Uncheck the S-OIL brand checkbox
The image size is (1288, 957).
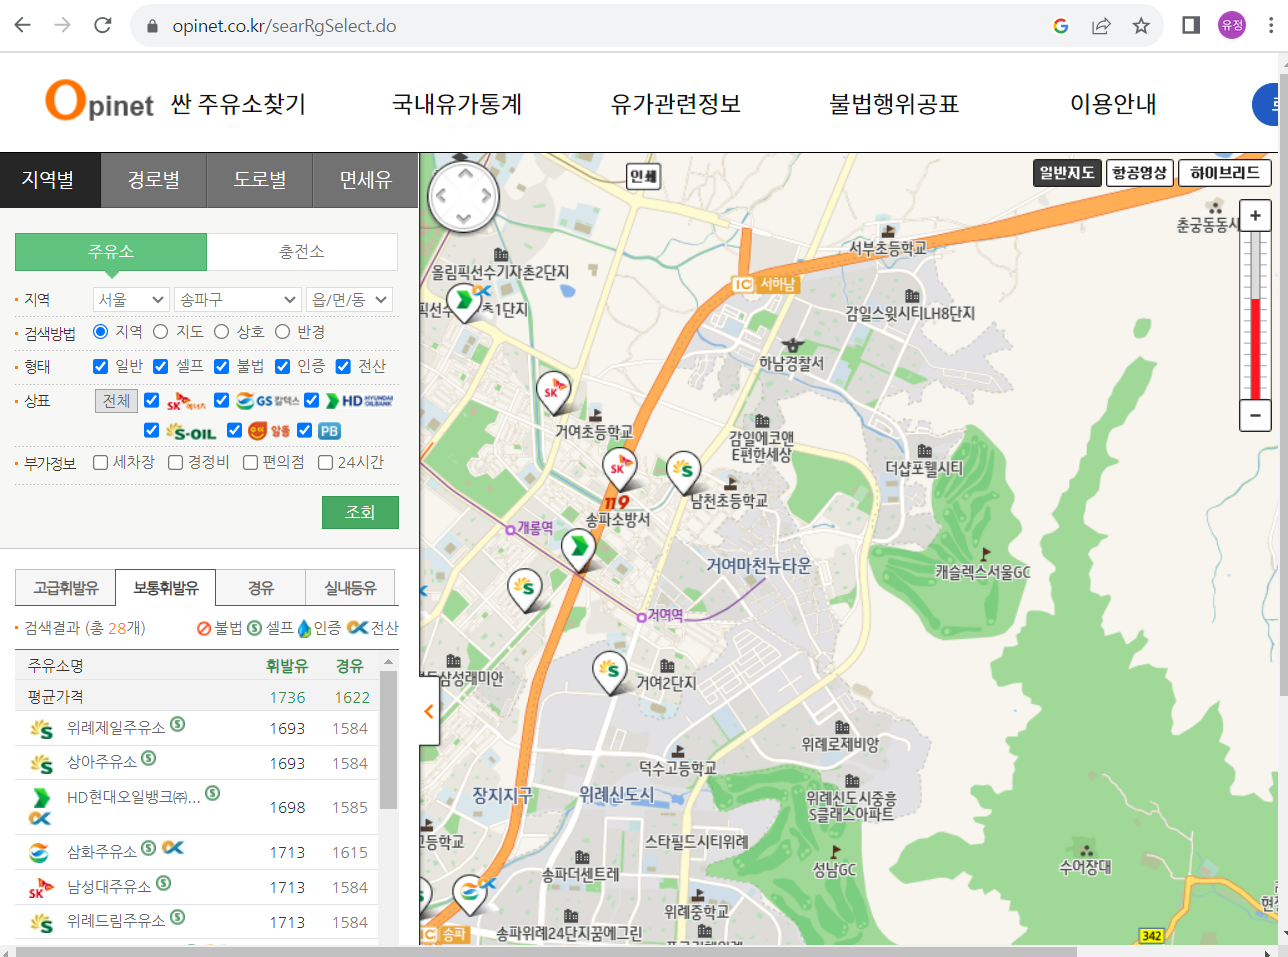click(x=151, y=430)
